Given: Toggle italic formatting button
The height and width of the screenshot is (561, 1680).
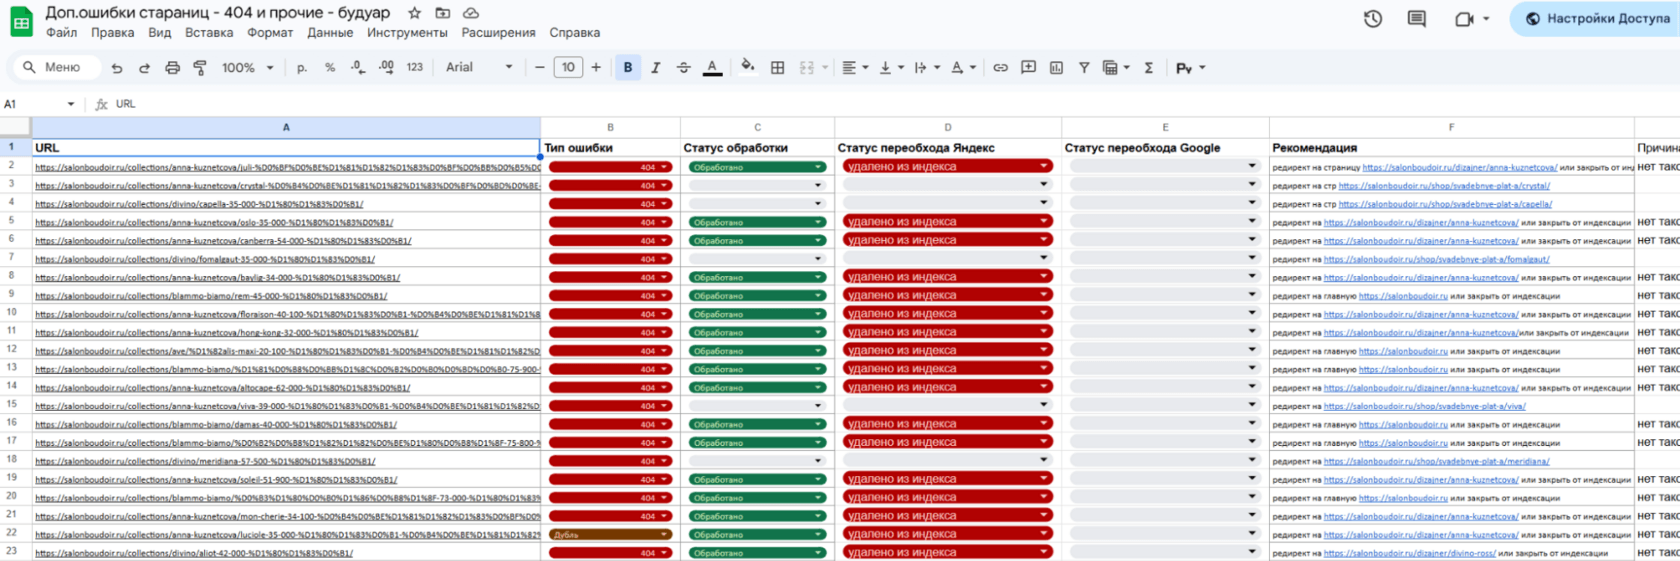Looking at the screenshot, I should coord(656,68).
